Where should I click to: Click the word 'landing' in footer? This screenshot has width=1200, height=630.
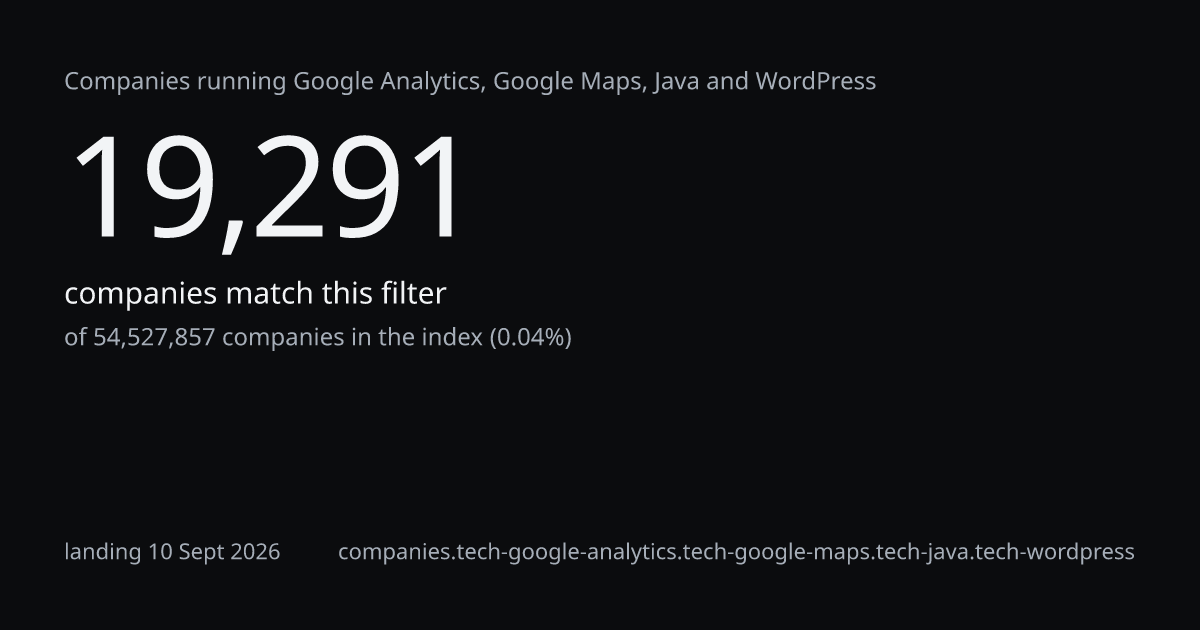click(x=103, y=552)
